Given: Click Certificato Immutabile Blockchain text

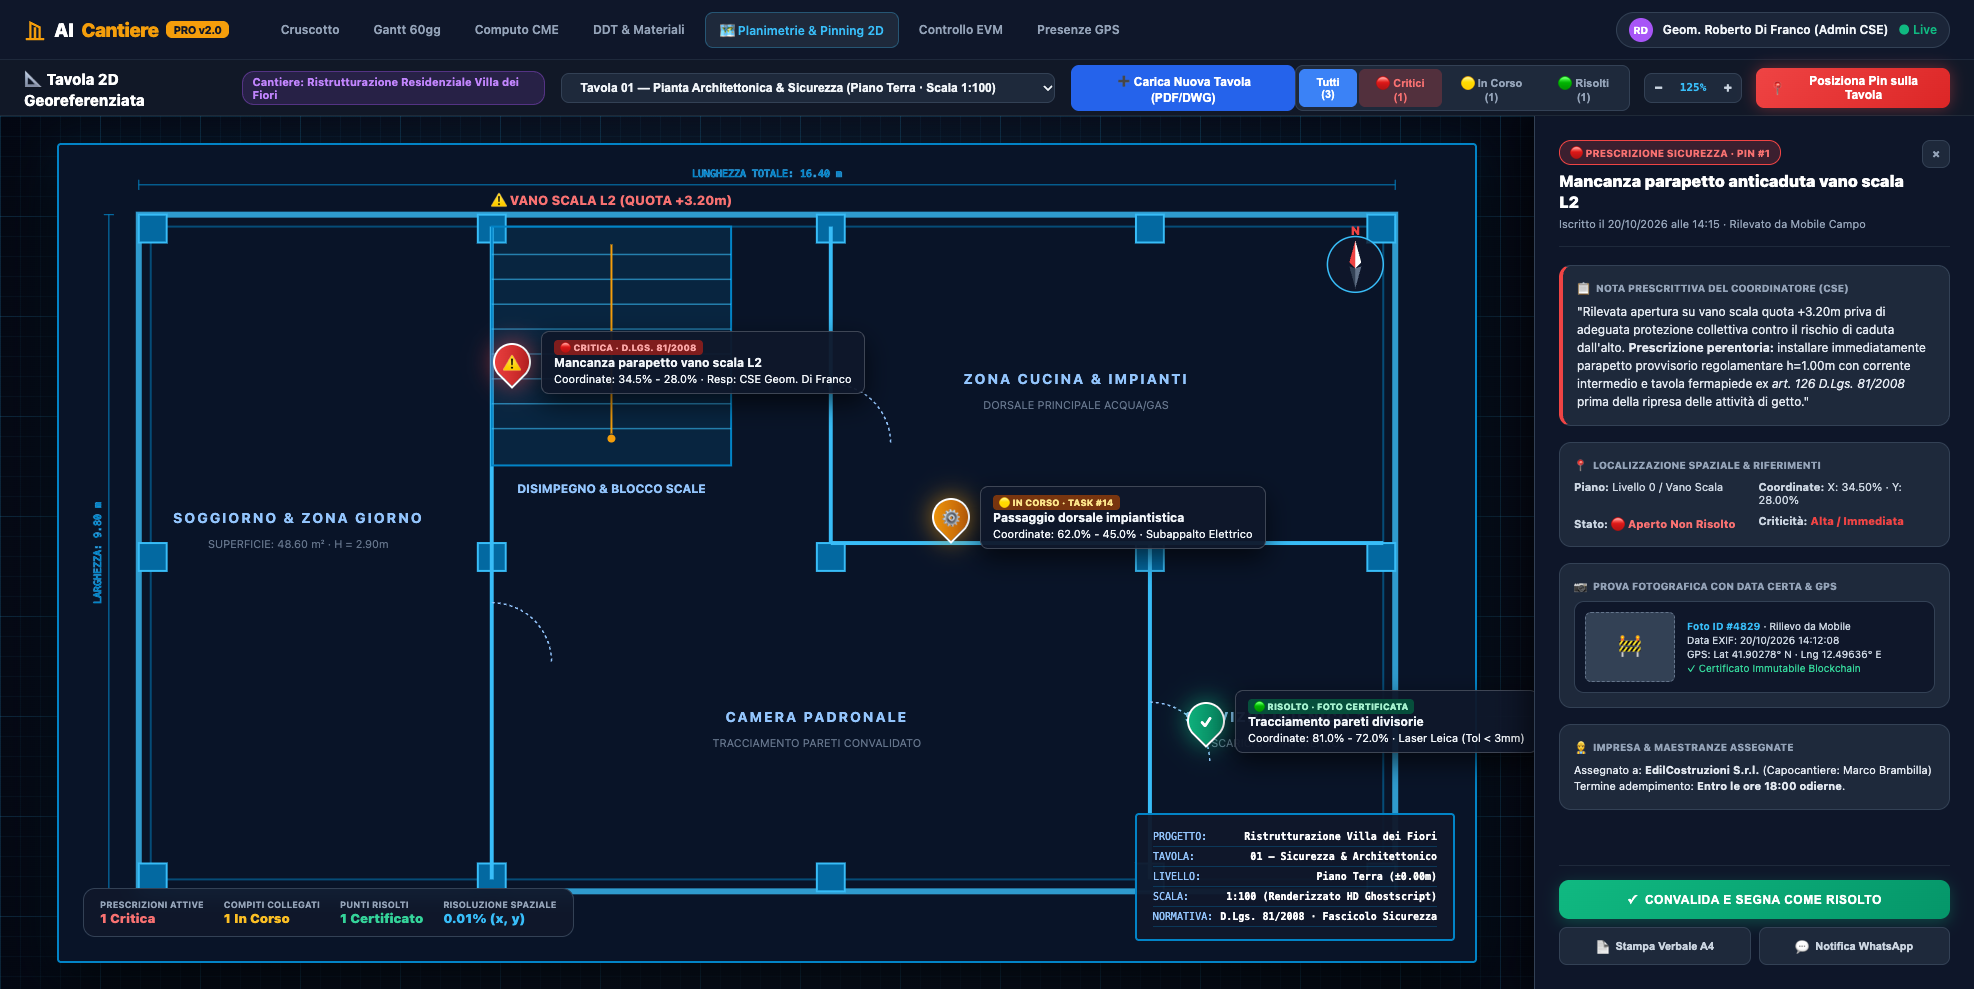Looking at the screenshot, I should click(1774, 669).
